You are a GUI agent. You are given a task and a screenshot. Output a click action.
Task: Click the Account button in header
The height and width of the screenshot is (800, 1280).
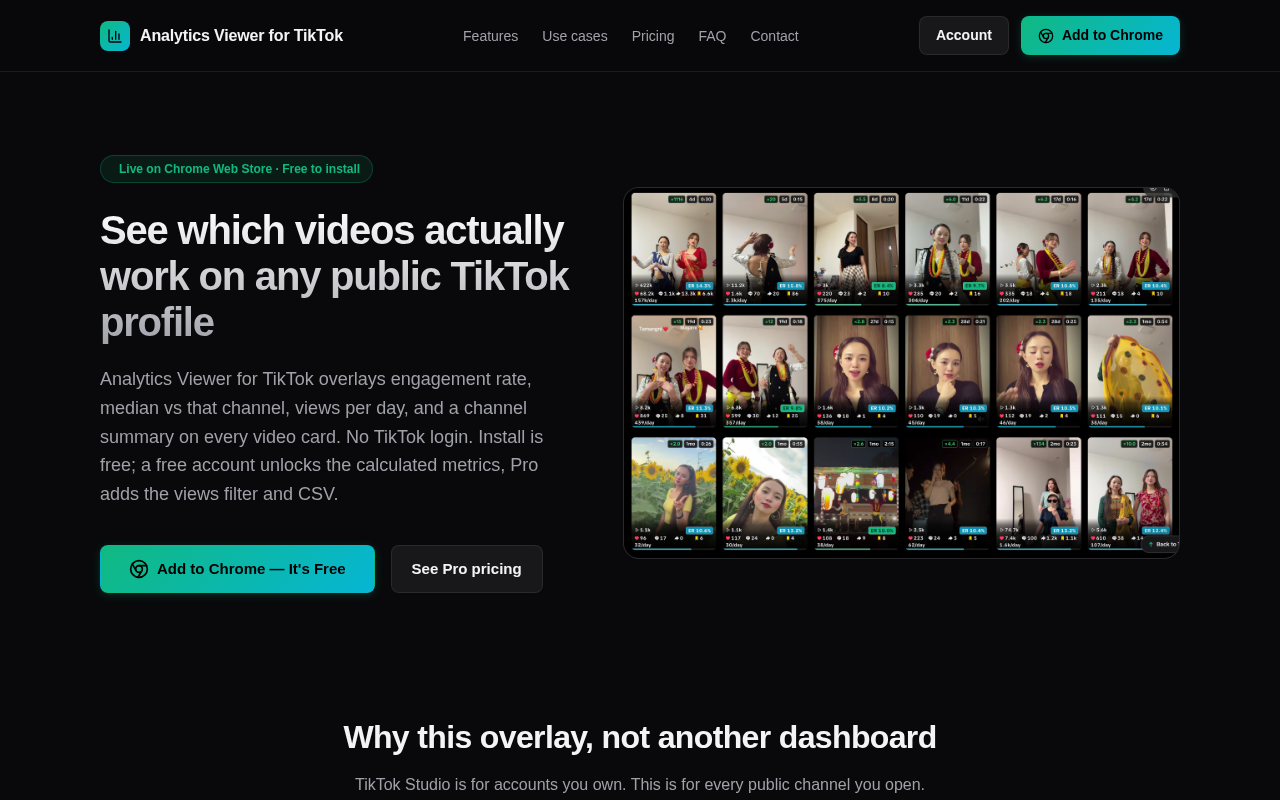964,35
